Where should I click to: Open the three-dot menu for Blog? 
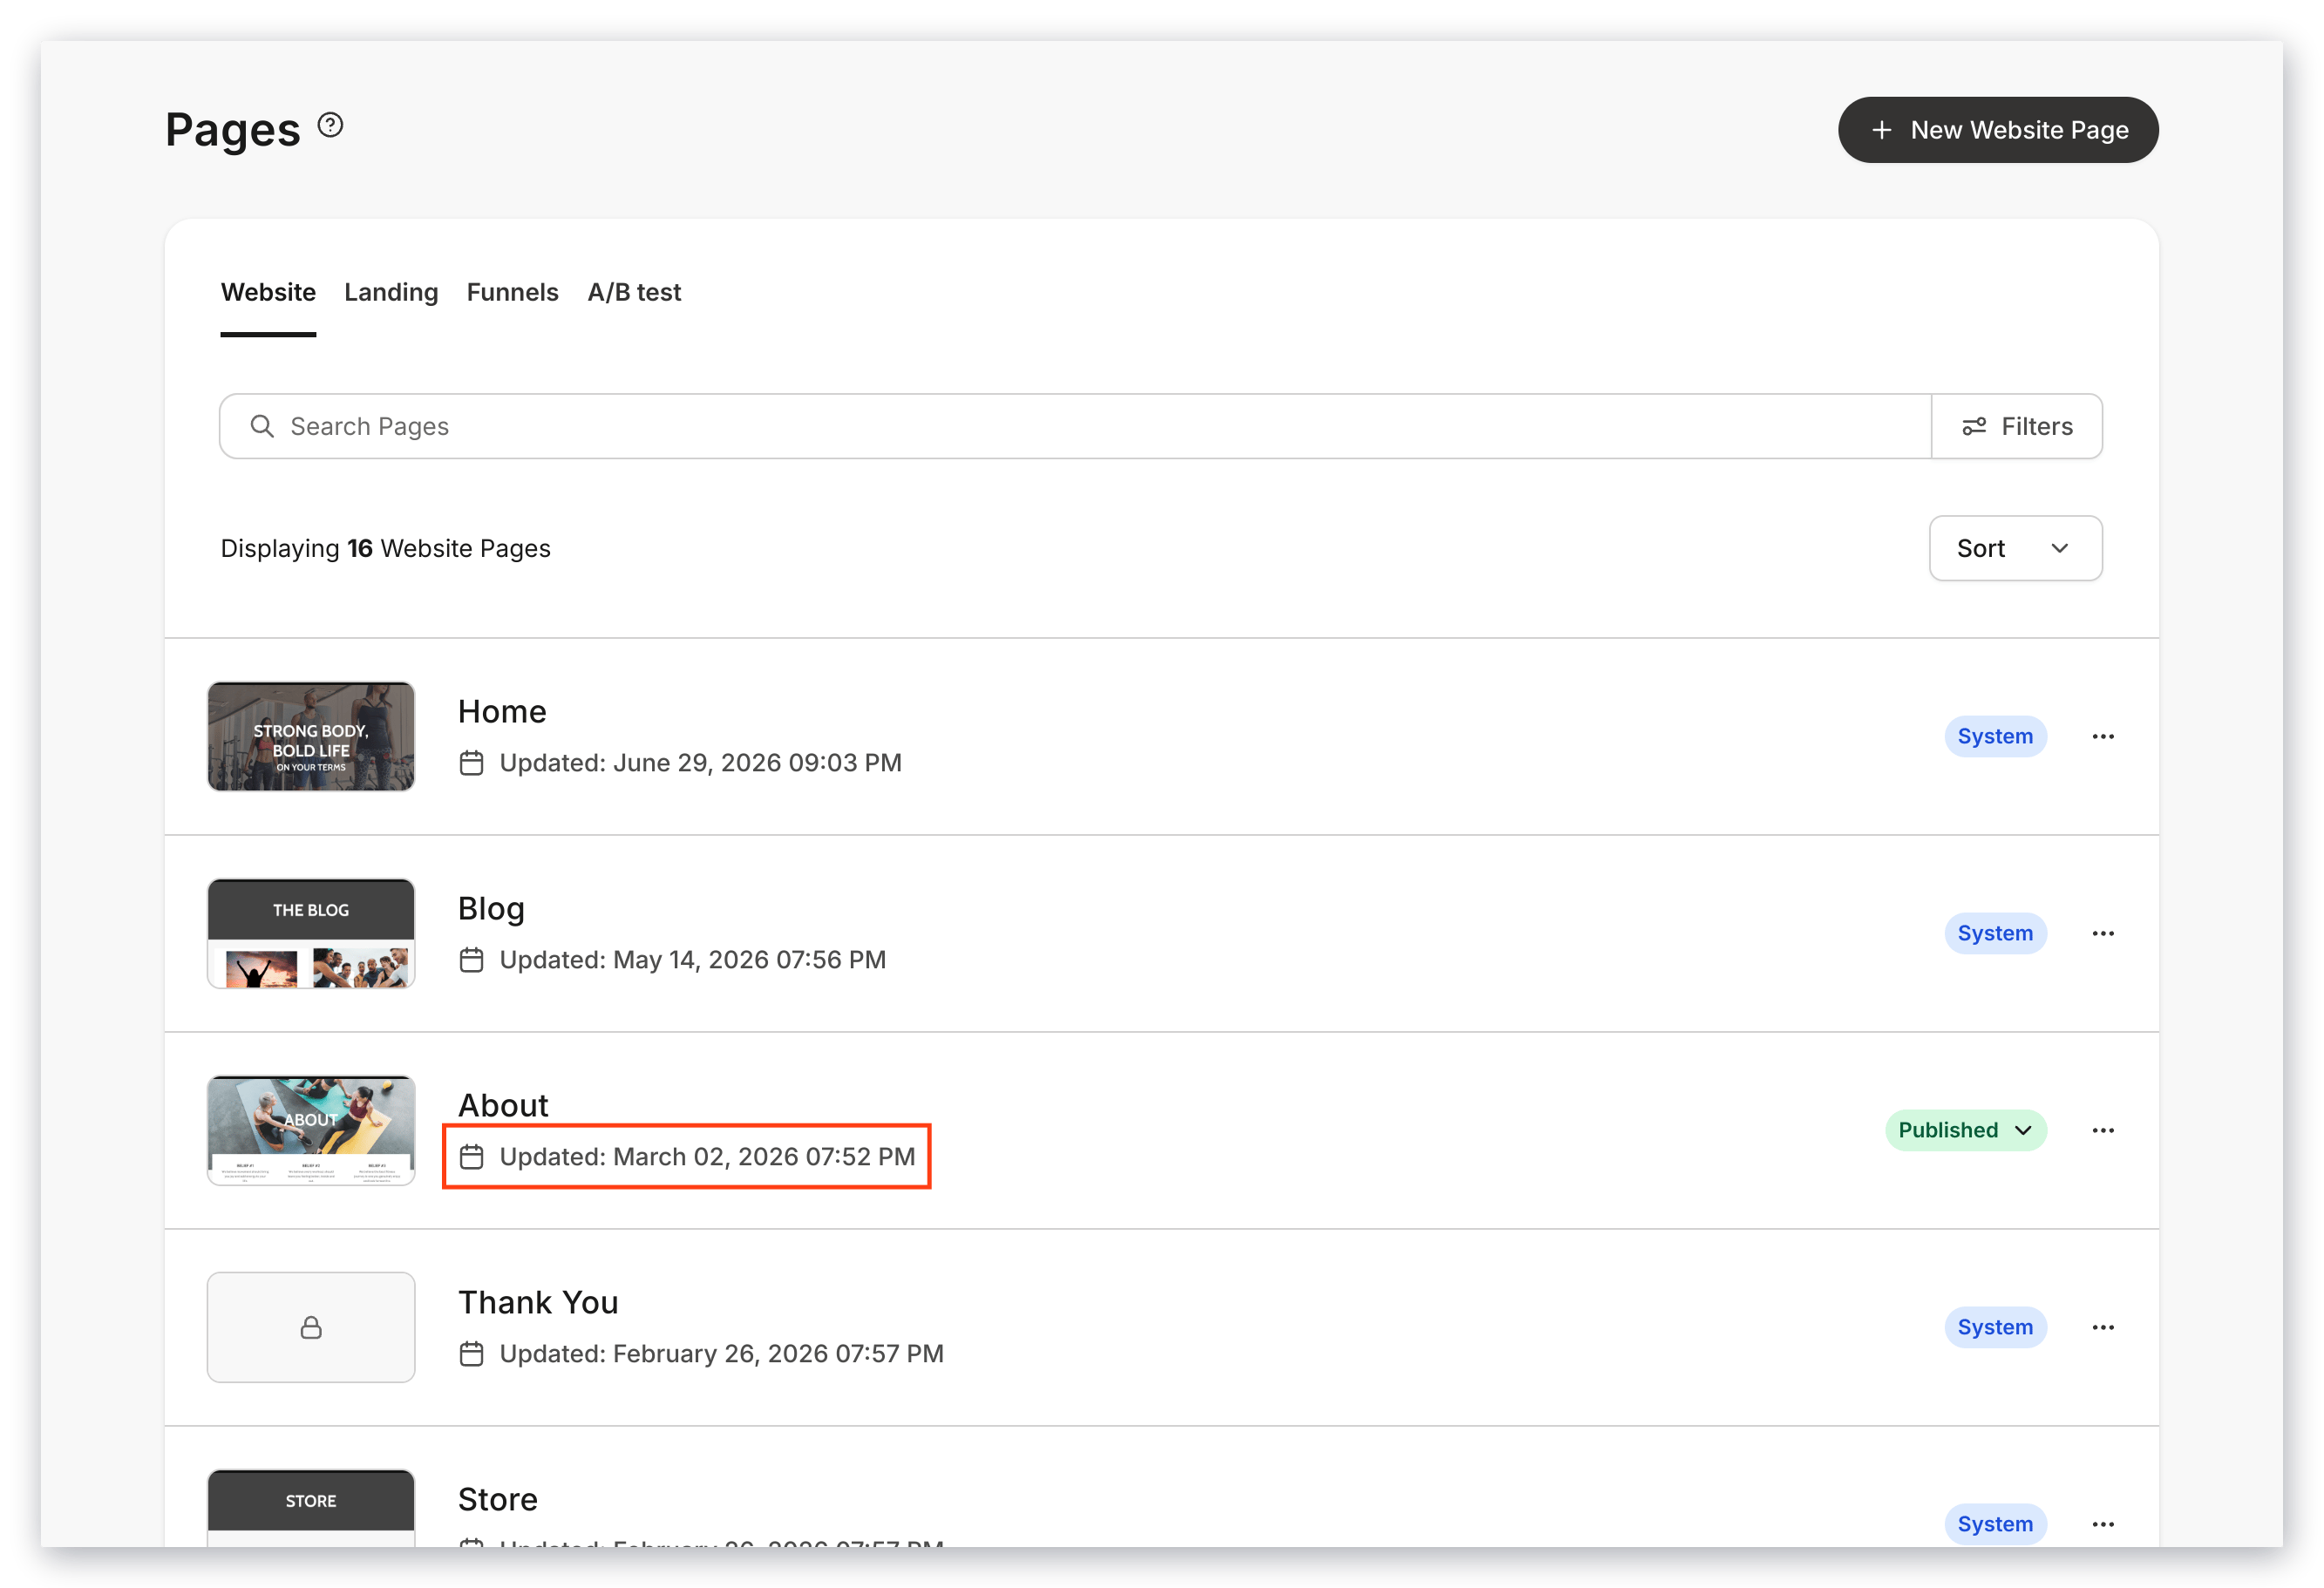pyautogui.click(x=2103, y=933)
